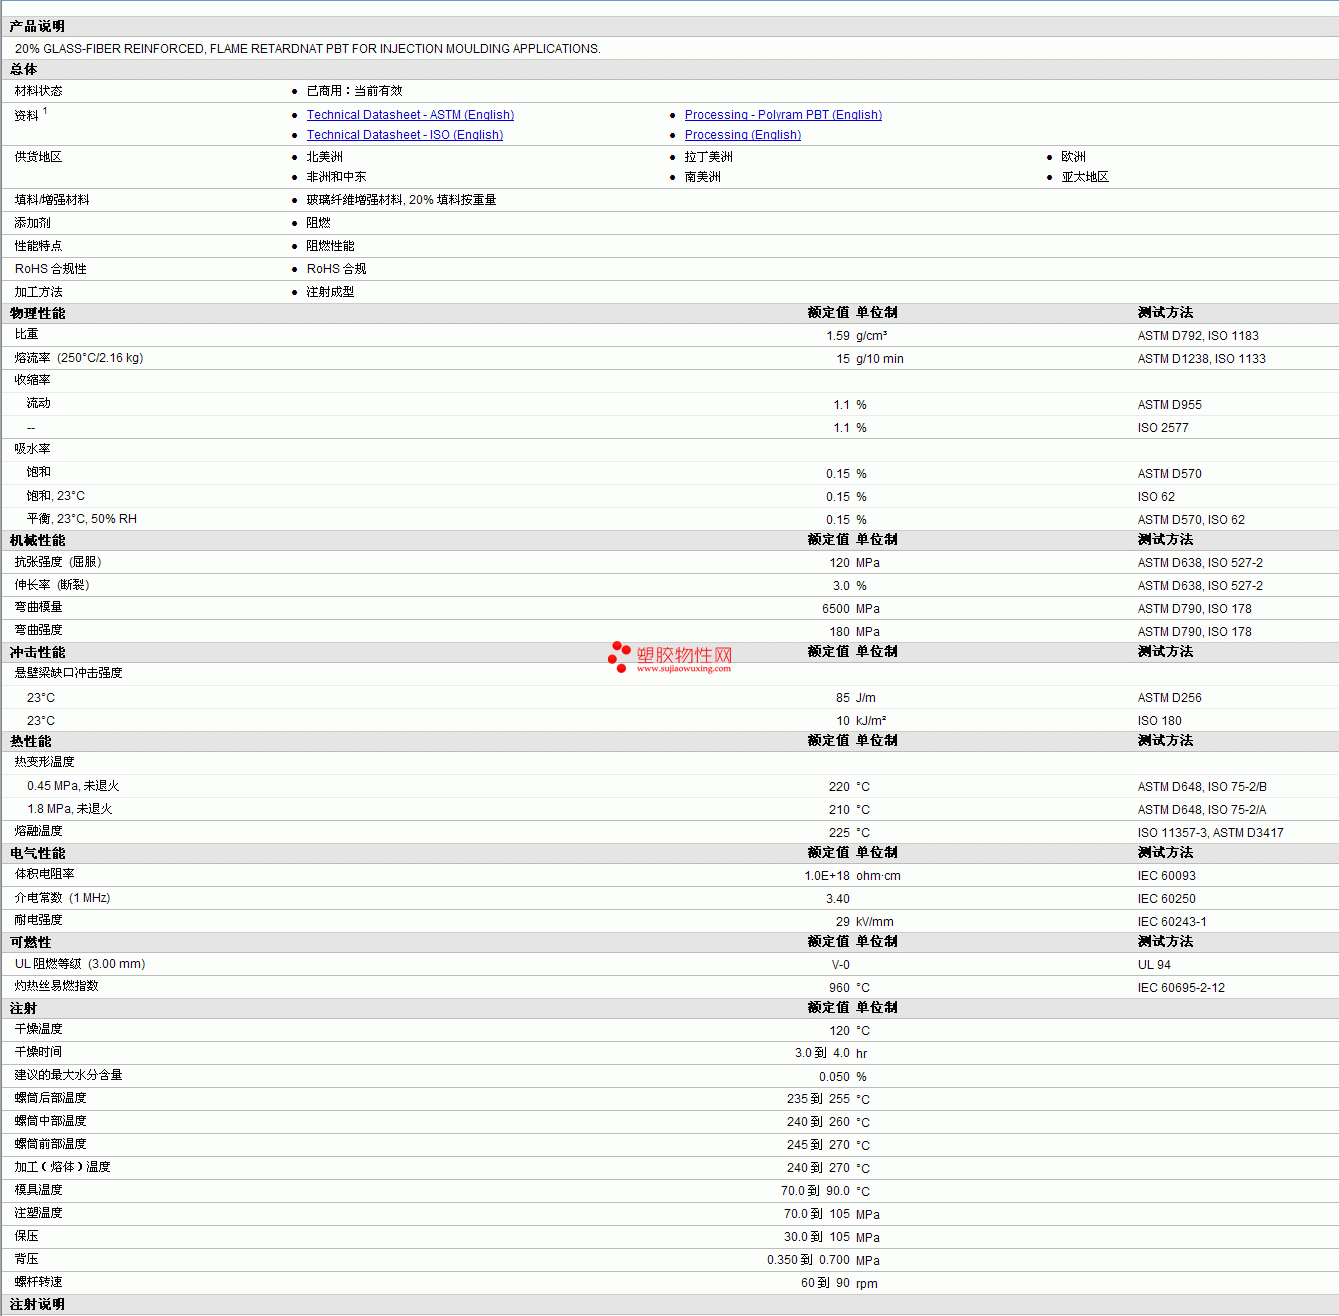This screenshot has height=1316, width=1339.
Task: Click the red dots watermark logo
Action: [620, 657]
